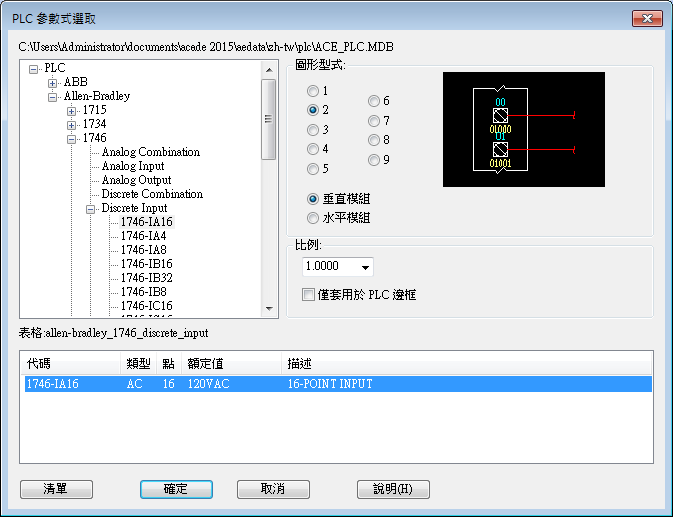This screenshot has height=517, width=673.
Task: Click the PLC module preview image
Action: [524, 129]
